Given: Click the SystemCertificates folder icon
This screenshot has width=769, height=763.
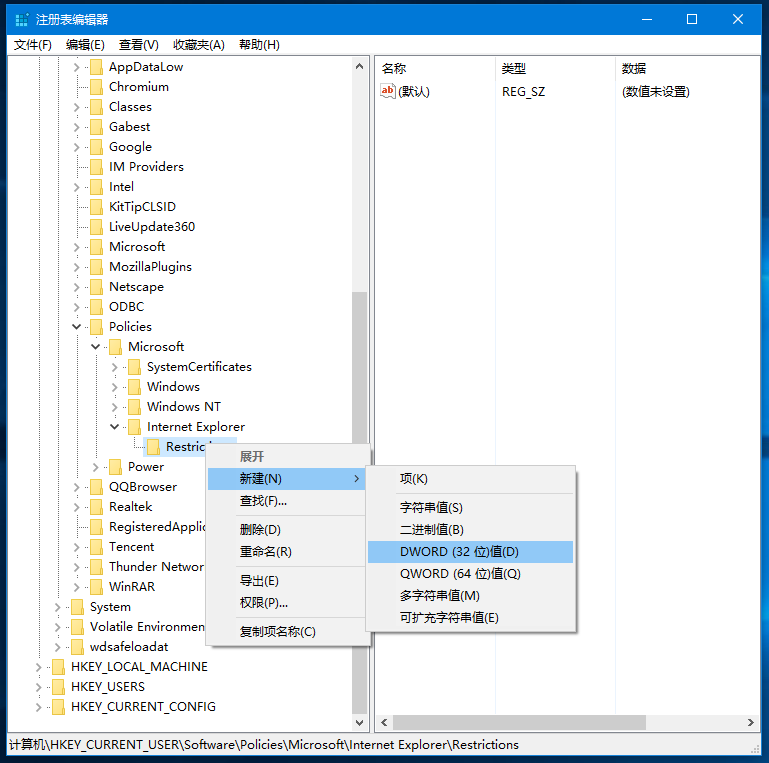Looking at the screenshot, I should [134, 367].
